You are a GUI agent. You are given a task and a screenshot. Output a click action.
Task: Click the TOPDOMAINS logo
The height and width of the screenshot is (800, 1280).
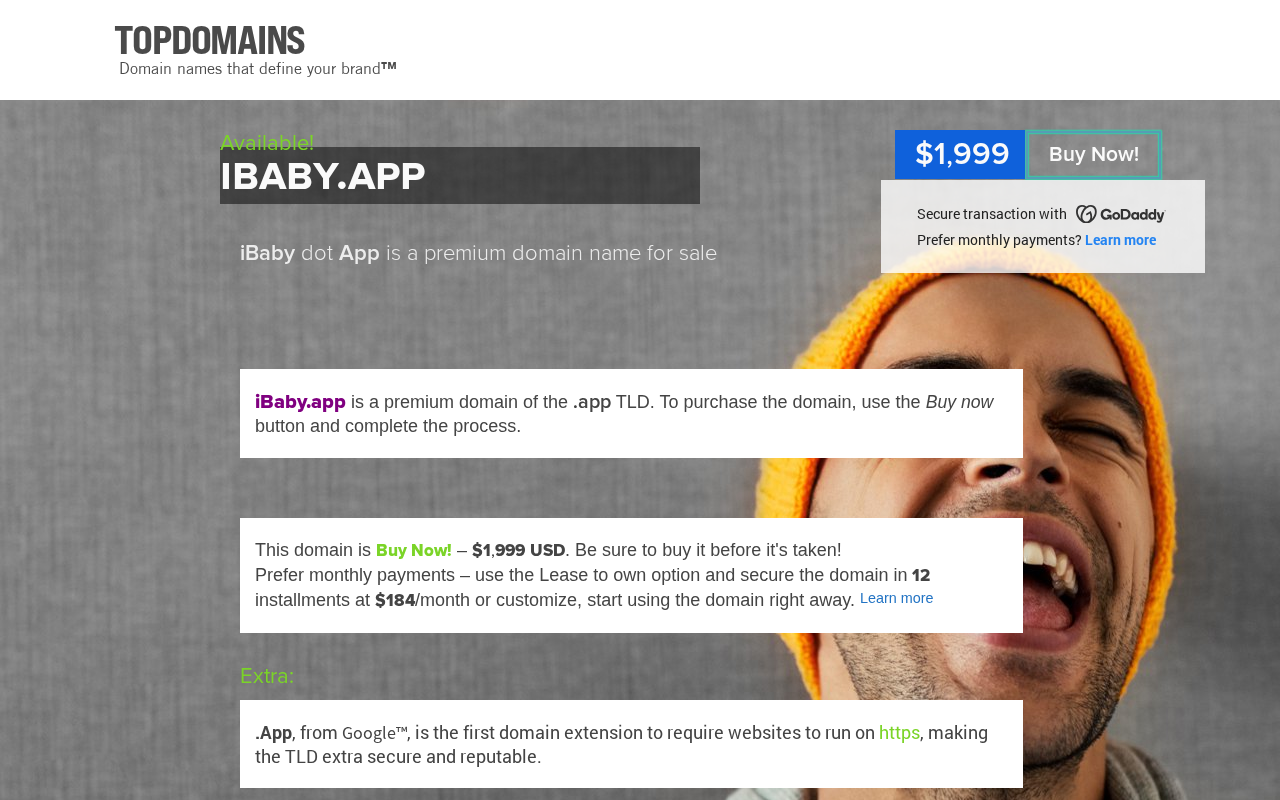[210, 41]
